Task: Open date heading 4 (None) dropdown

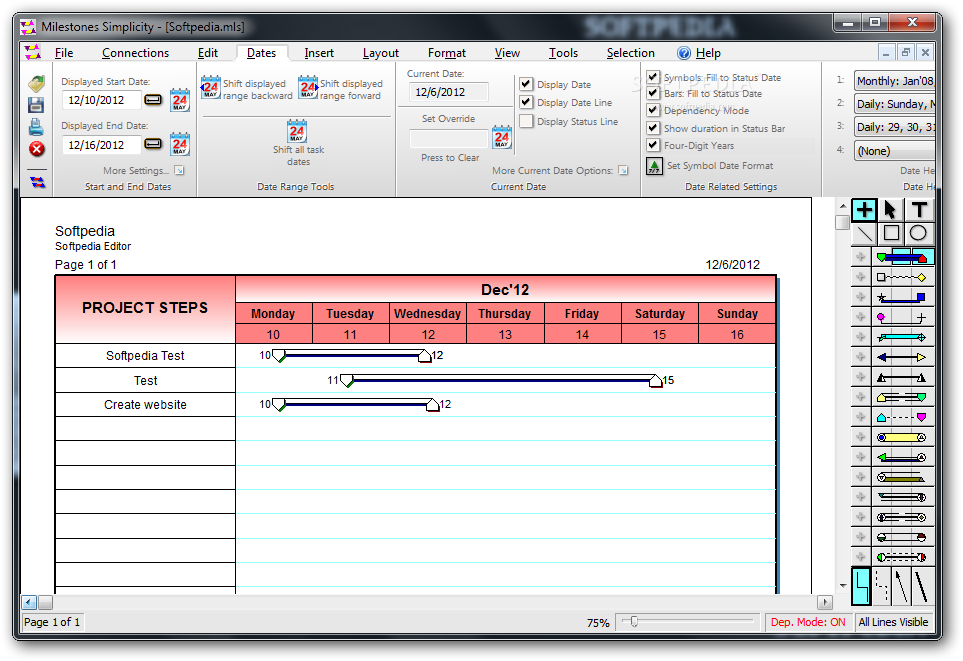Action: click(894, 151)
